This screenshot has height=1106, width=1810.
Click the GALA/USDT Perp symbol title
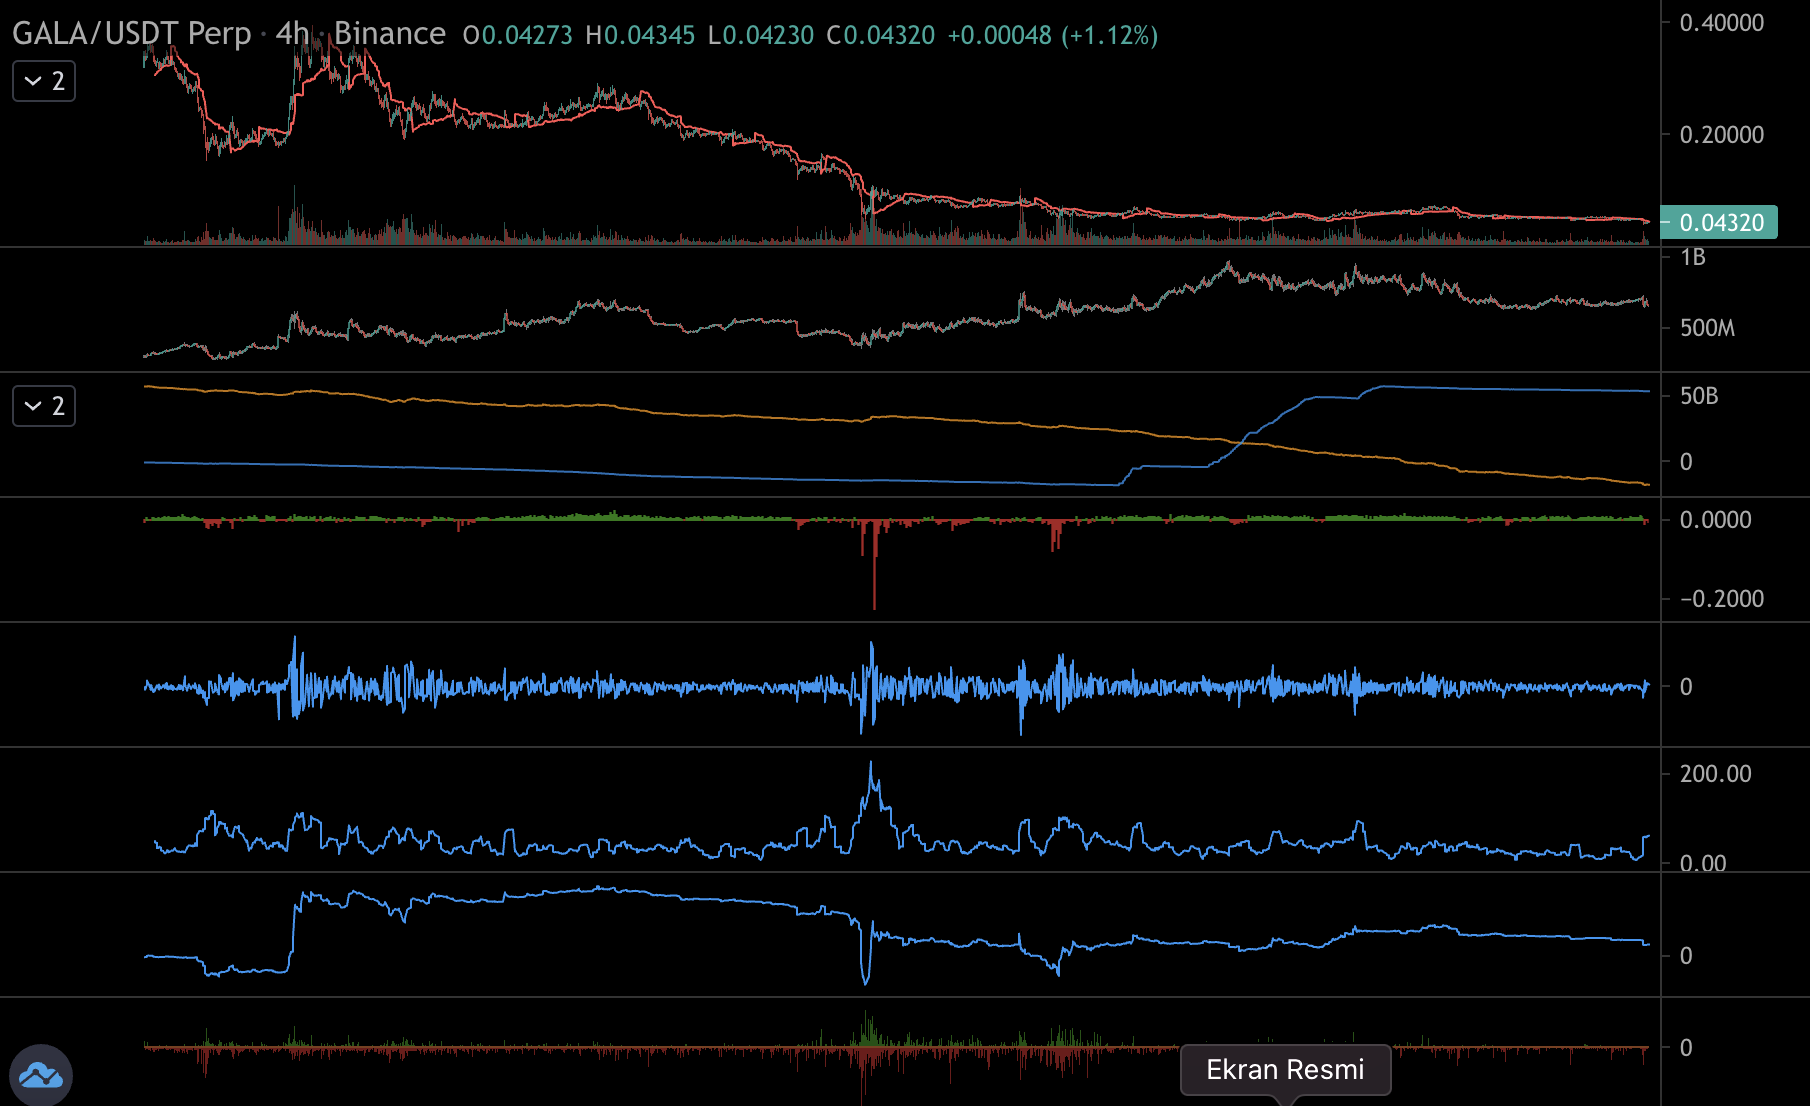(131, 34)
